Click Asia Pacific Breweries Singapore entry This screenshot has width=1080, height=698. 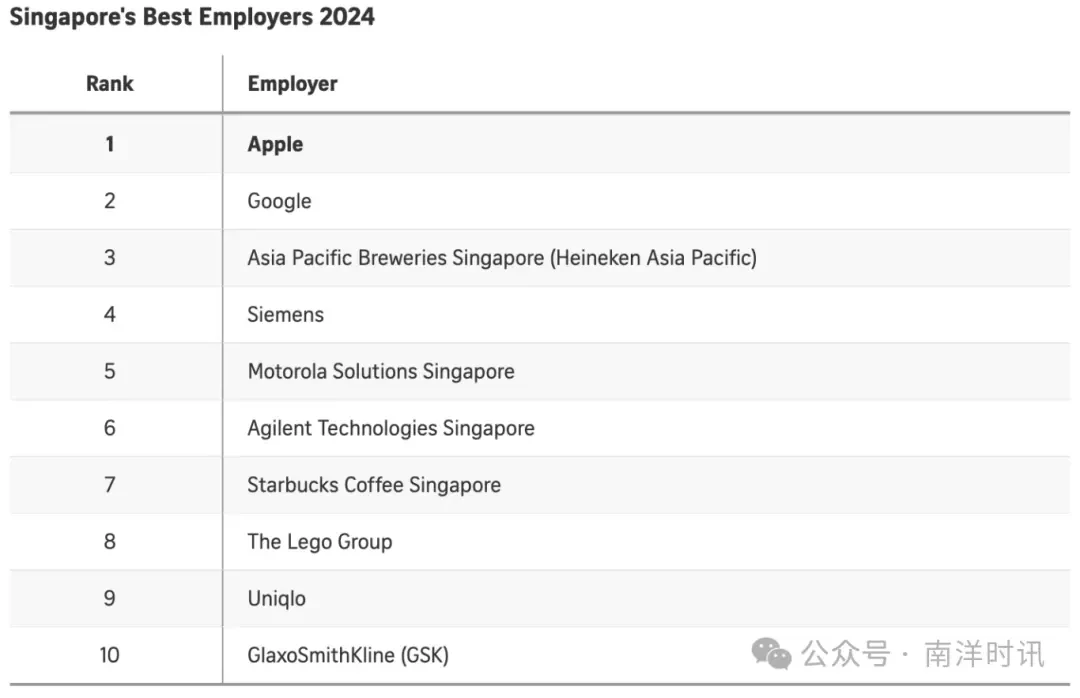coord(501,258)
